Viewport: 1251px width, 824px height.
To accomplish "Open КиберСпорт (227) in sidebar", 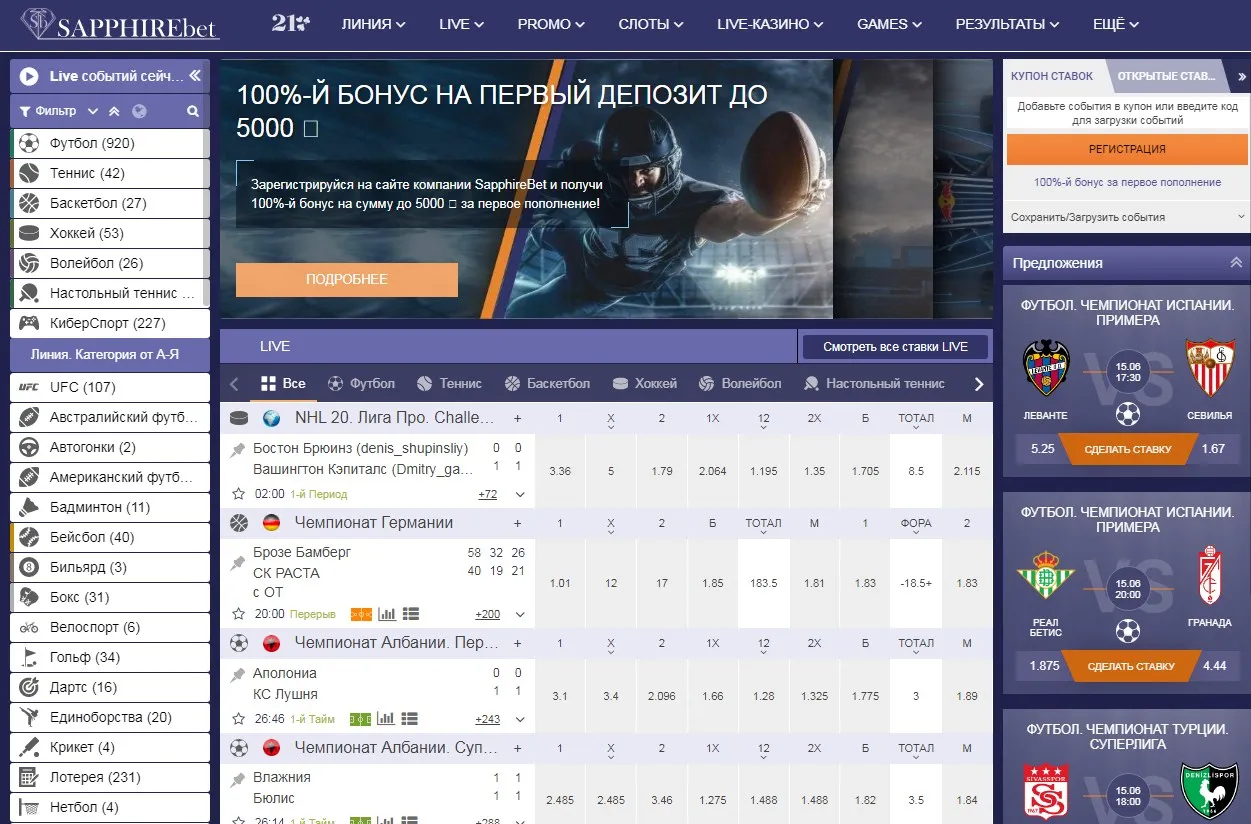I will click(110, 323).
